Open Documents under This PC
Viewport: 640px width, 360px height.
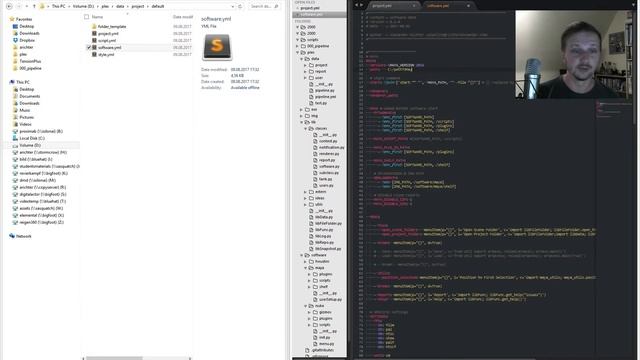tap(29, 96)
